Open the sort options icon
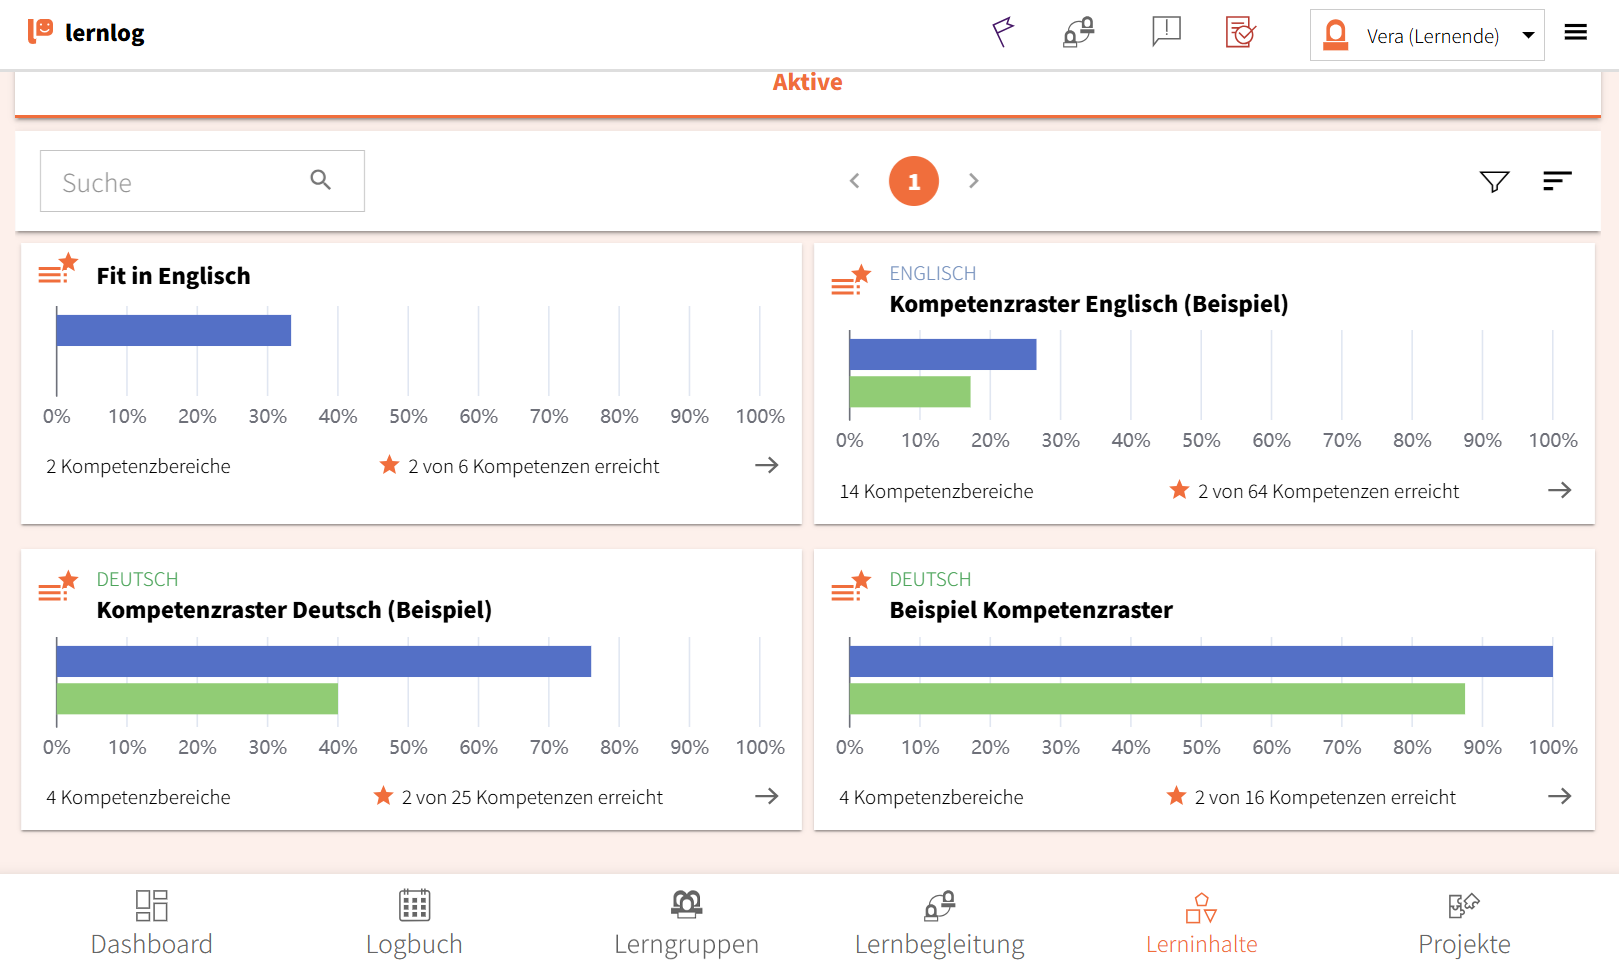 1557,181
